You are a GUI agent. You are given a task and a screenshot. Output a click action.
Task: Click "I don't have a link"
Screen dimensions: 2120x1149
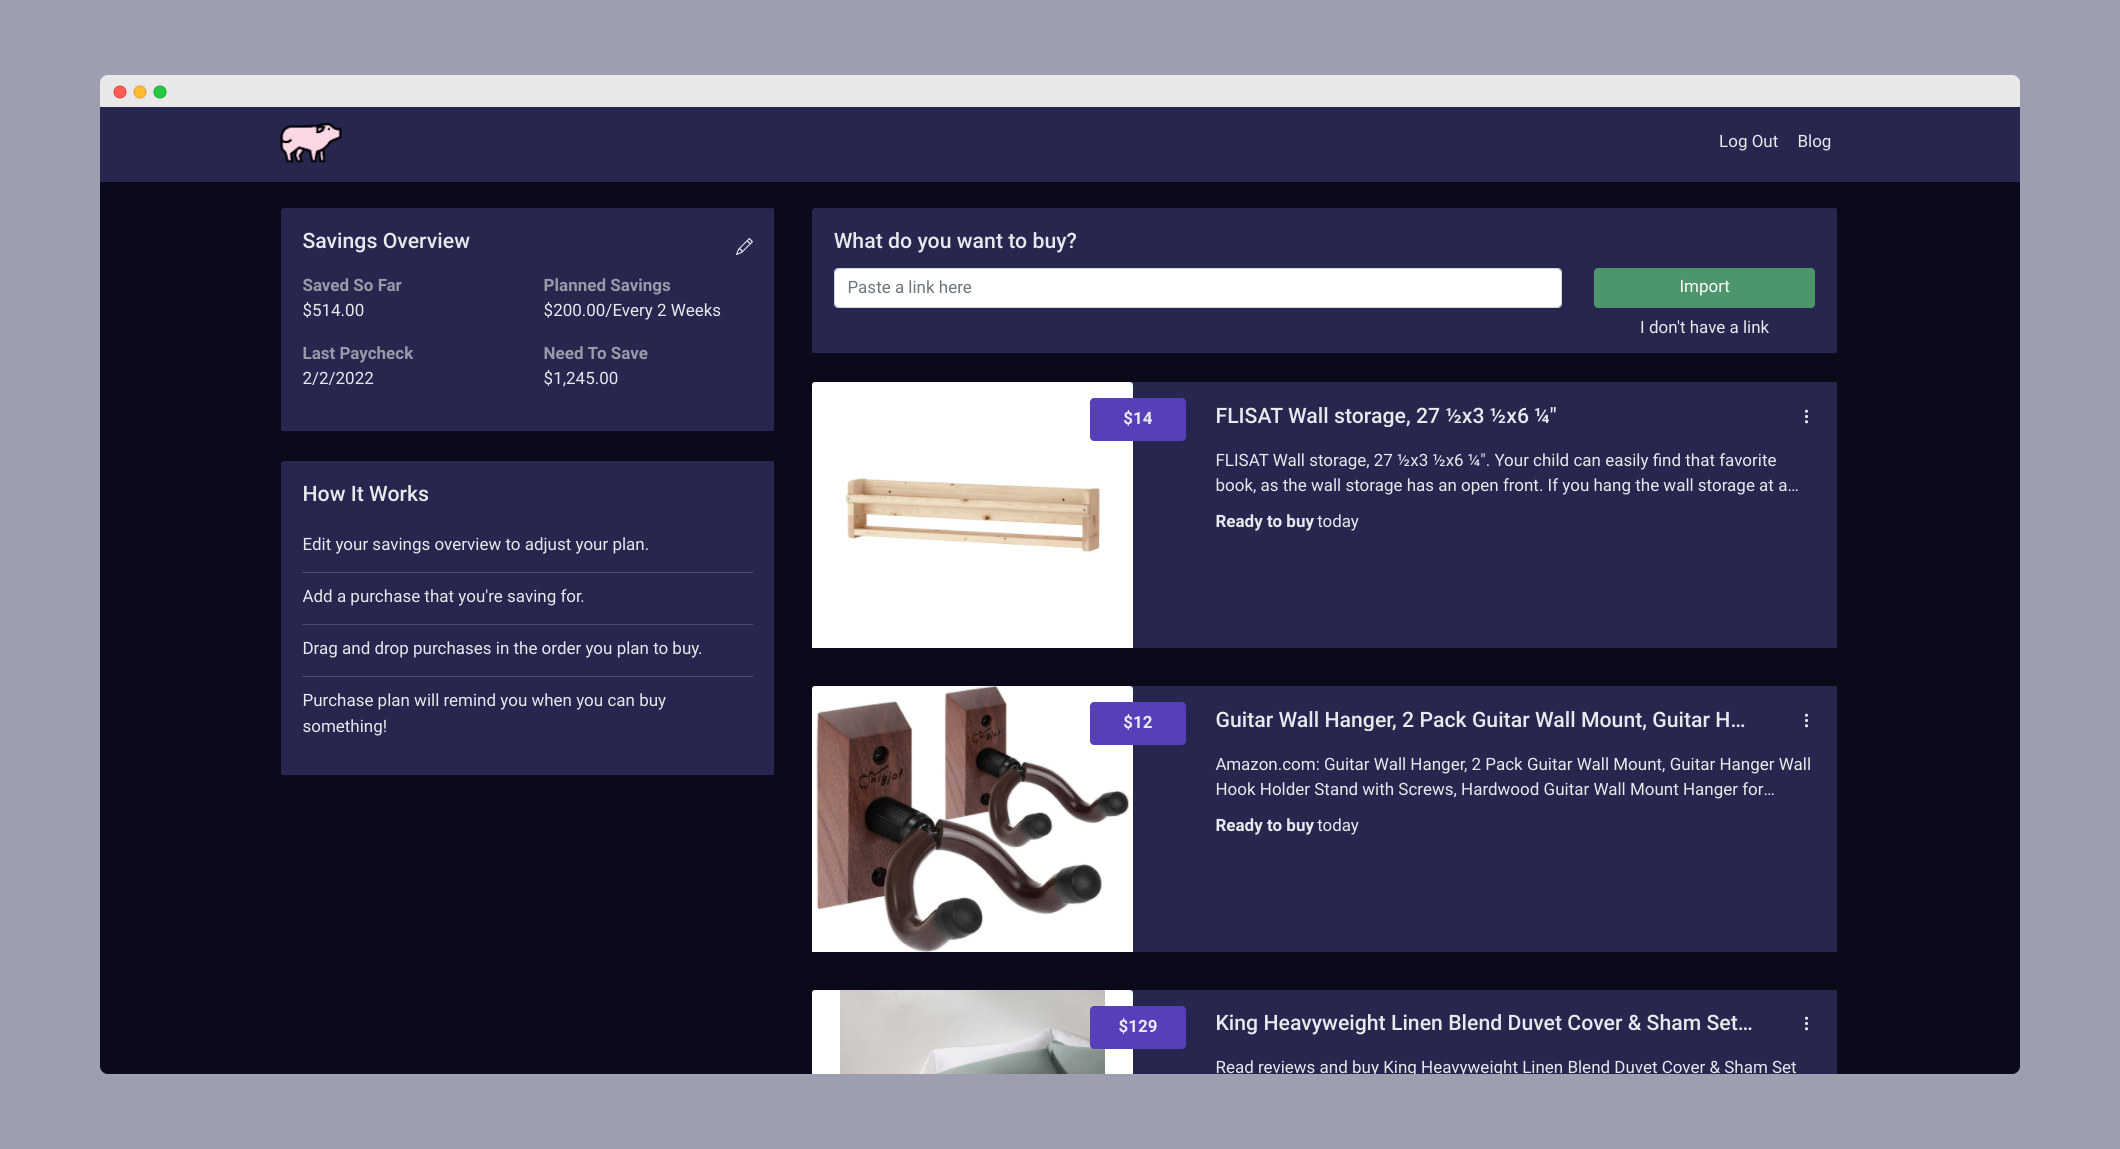pos(1703,327)
